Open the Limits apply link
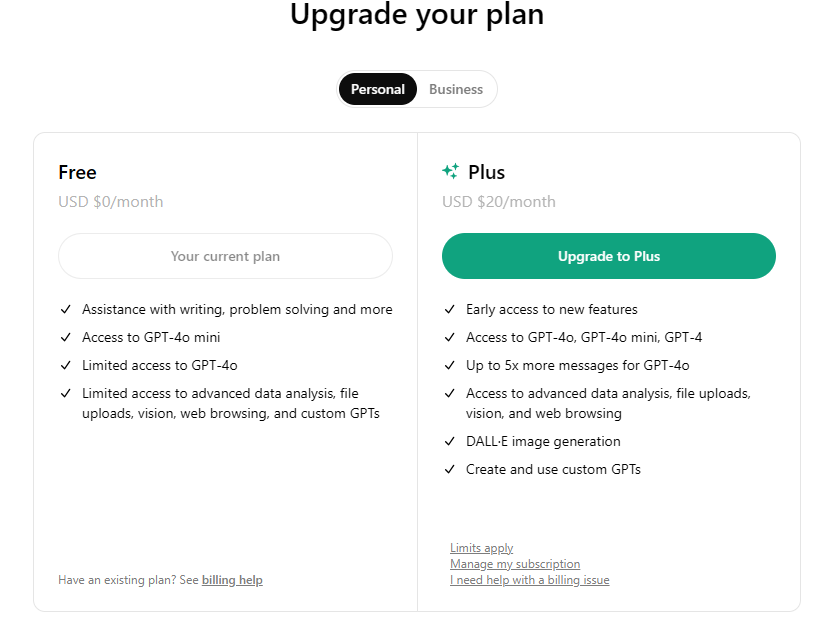Screen dimensions: 836x618 coord(481,548)
